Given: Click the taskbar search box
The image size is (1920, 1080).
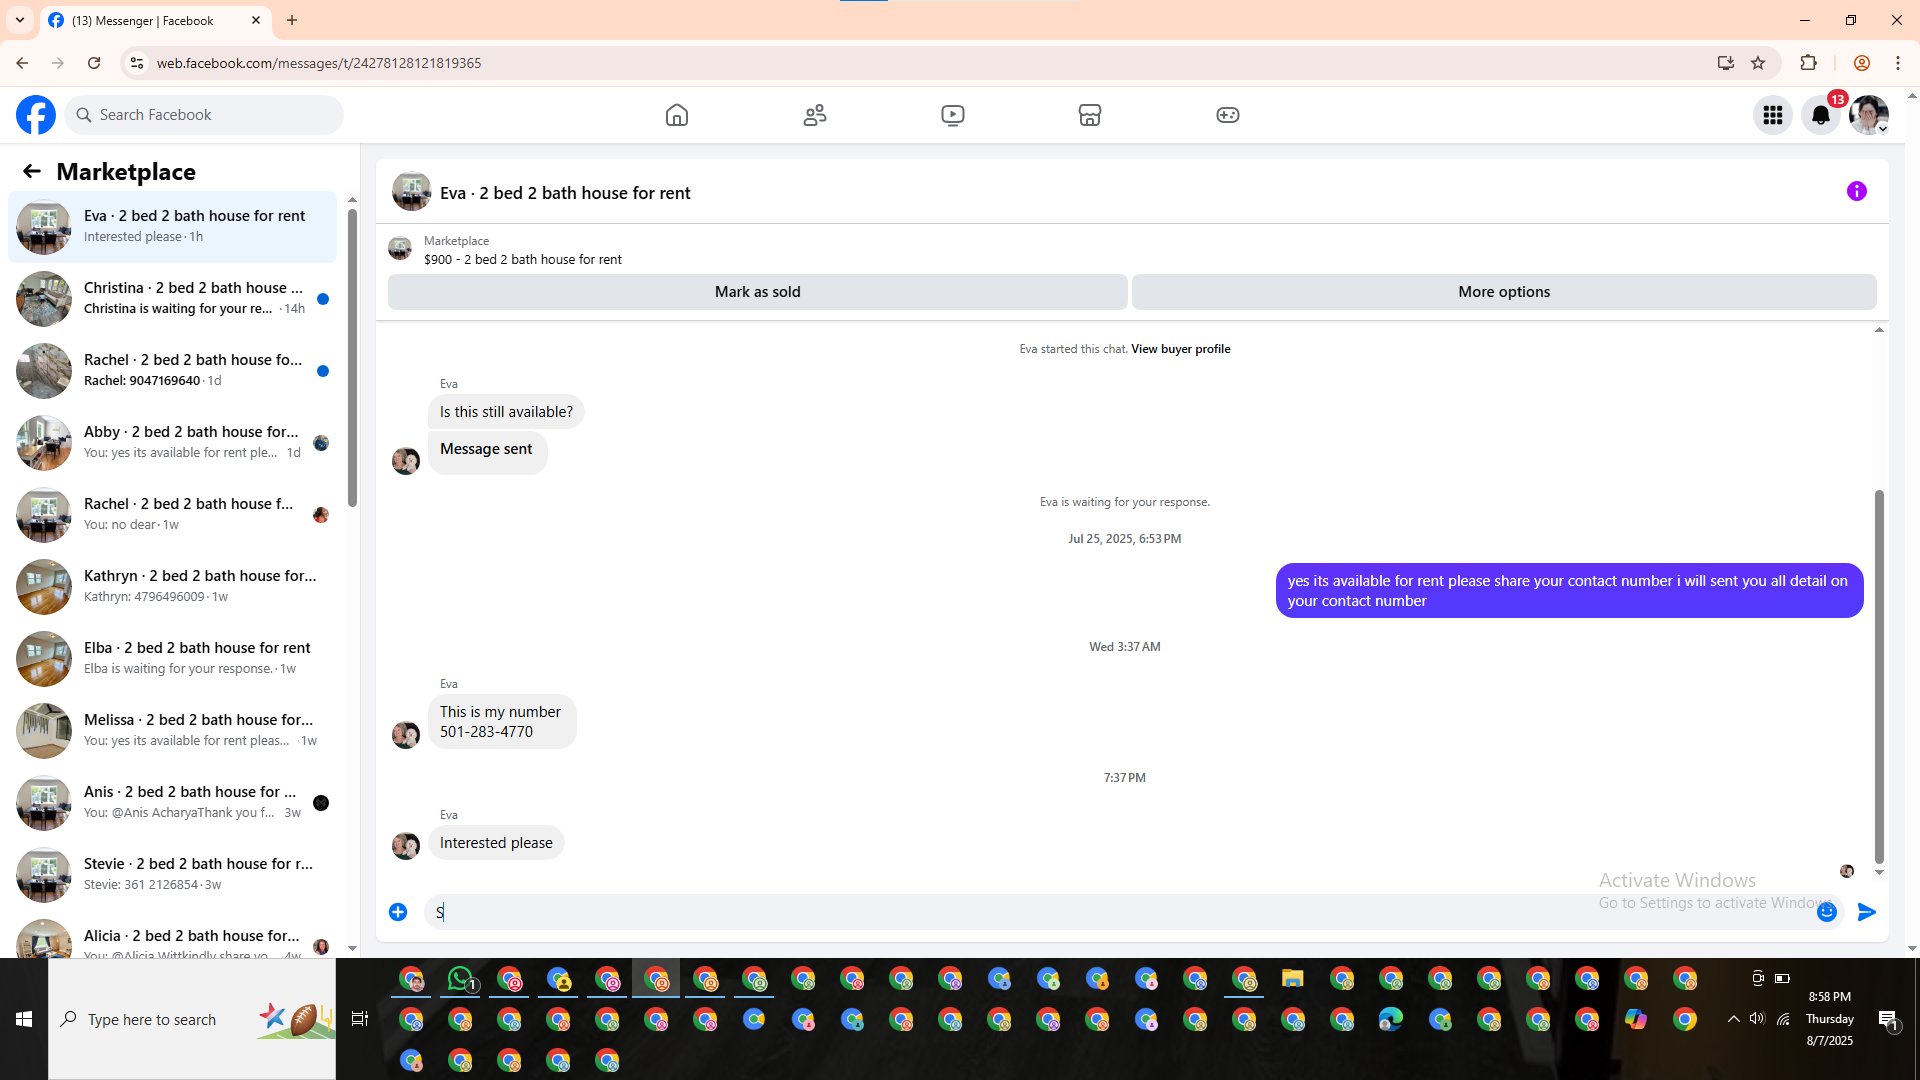Looking at the screenshot, I should click(x=192, y=1019).
